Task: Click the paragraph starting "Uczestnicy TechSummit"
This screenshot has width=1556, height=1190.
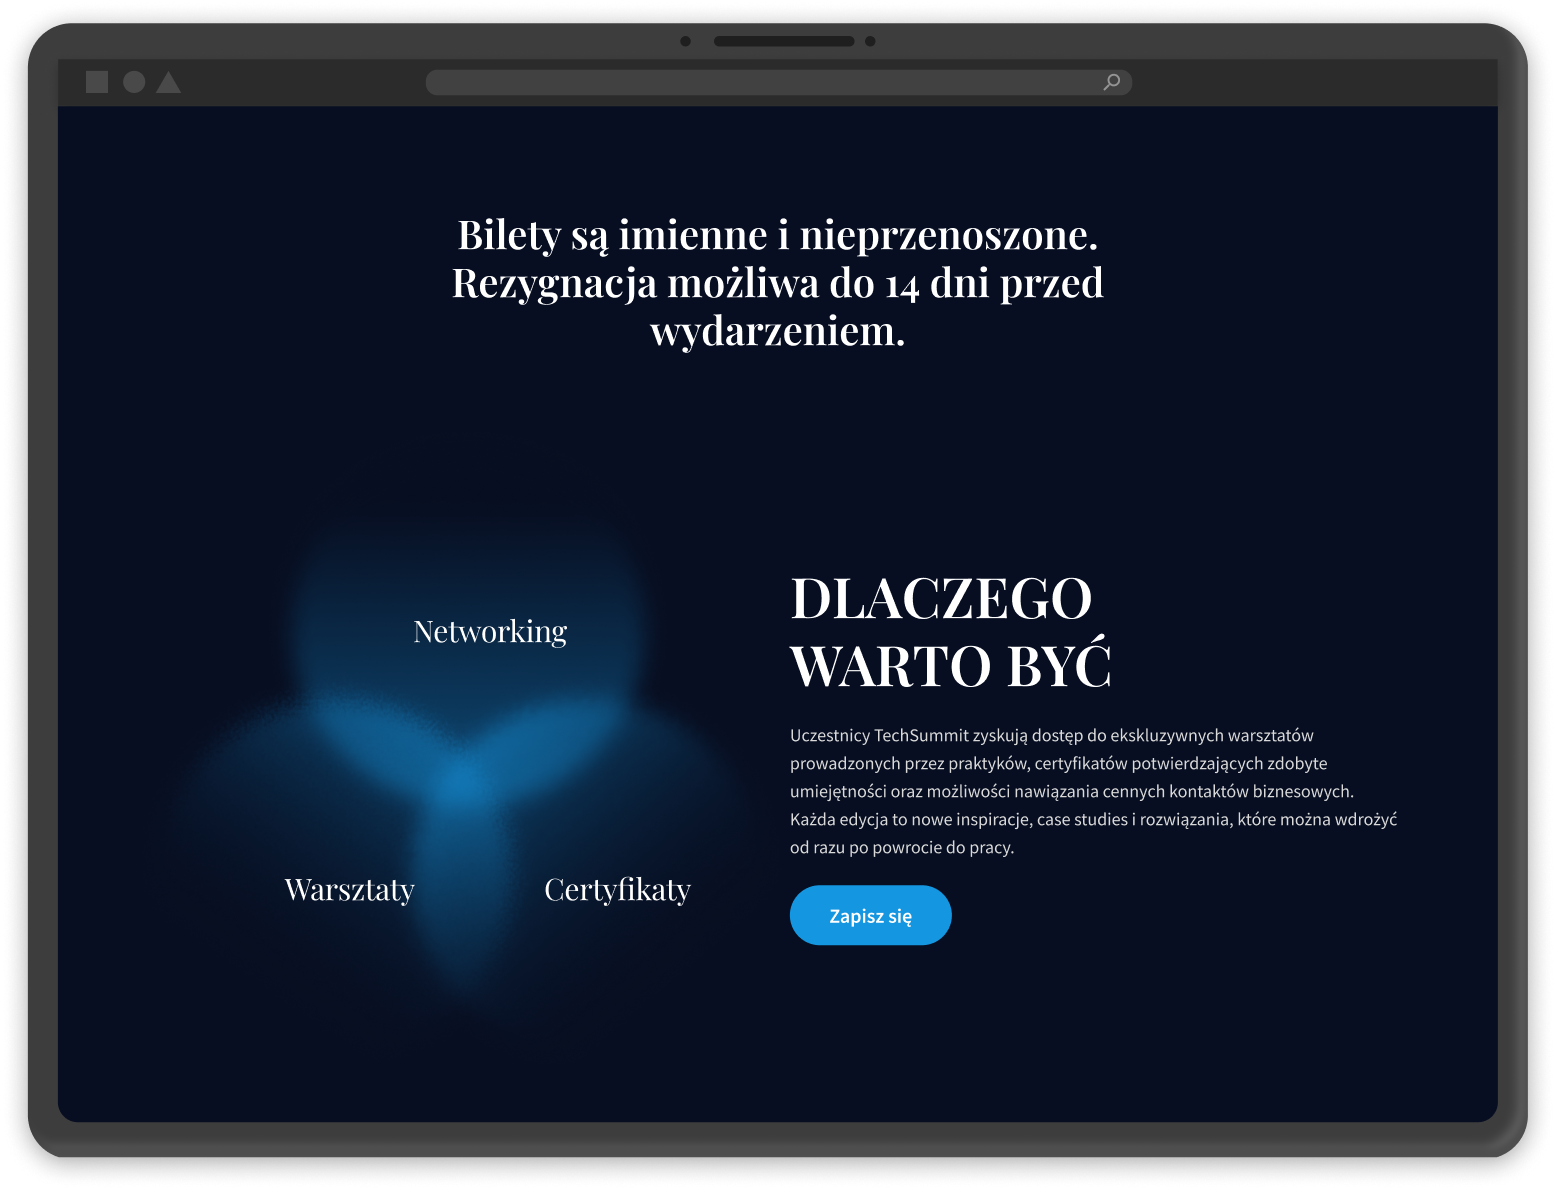Action: pyautogui.click(x=1093, y=791)
